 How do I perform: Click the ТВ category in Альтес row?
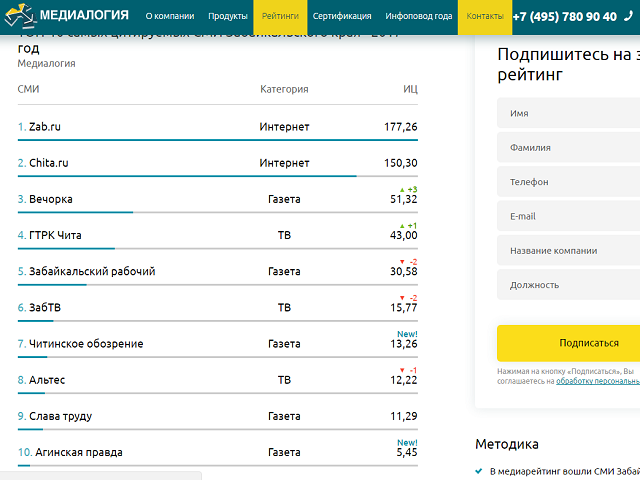point(284,380)
